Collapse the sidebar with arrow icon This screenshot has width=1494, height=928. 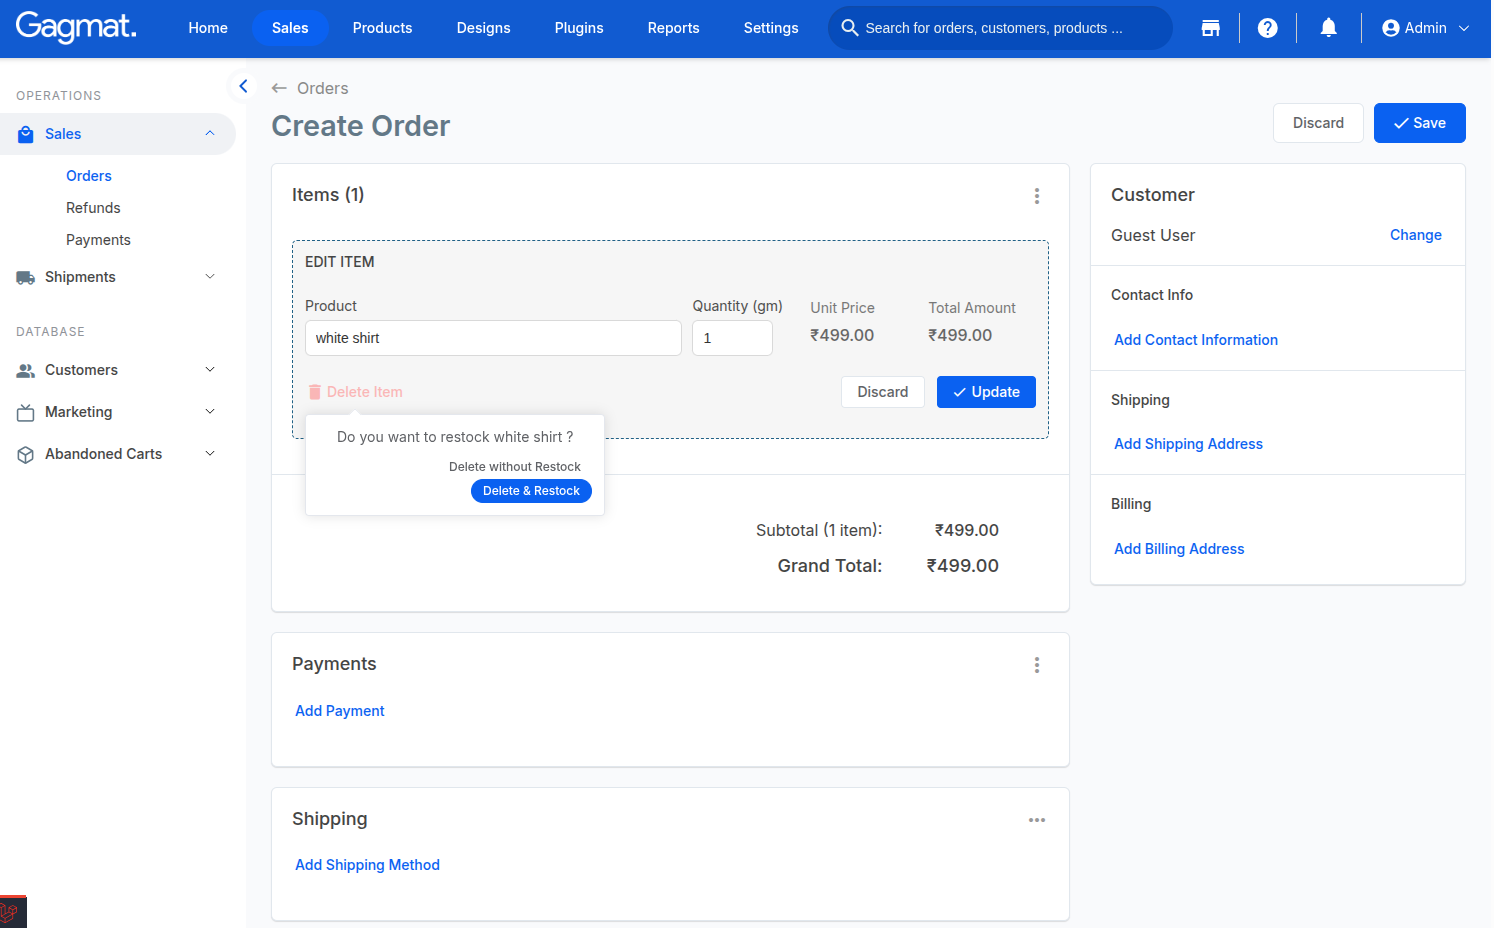[243, 86]
